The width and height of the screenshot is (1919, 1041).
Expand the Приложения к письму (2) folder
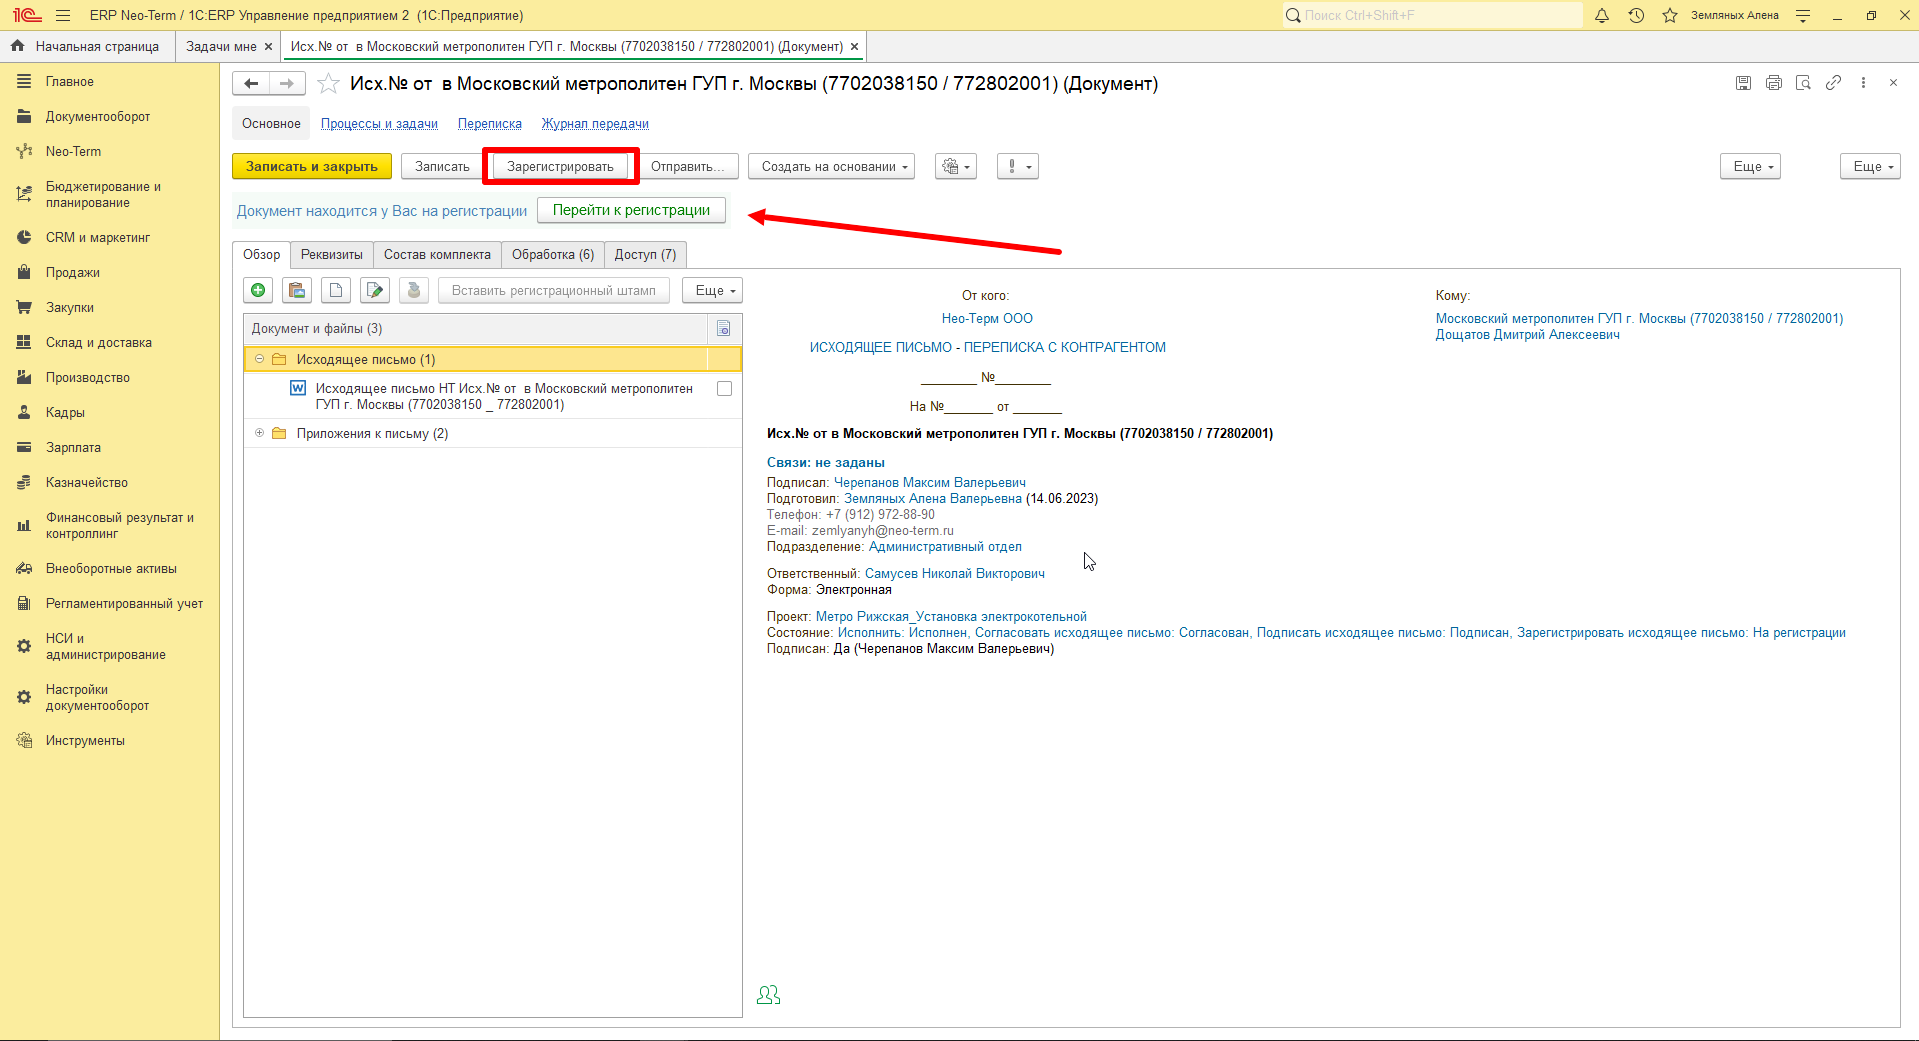259,433
